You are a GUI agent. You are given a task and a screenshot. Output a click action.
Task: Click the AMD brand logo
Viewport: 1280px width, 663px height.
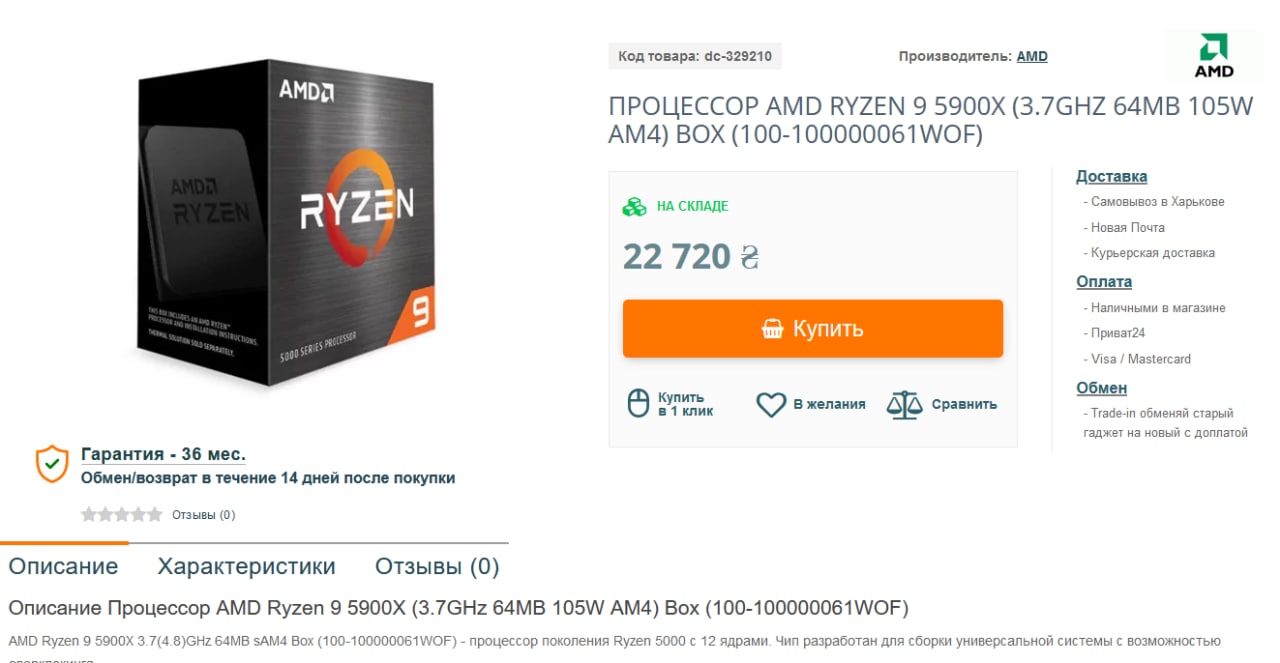[x=1214, y=56]
